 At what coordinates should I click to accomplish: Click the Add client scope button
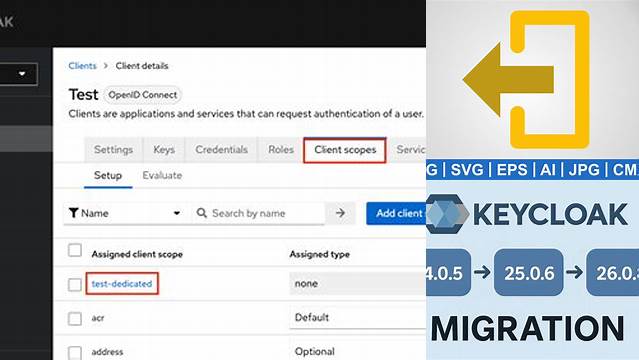pos(396,213)
